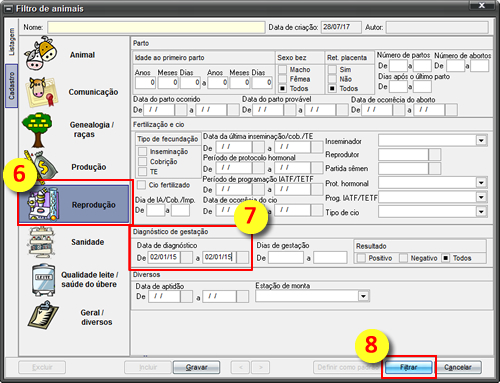Screen dimensions: 500x383
Task: Toggle Todos under Sexo bez
Action: [x=283, y=89]
